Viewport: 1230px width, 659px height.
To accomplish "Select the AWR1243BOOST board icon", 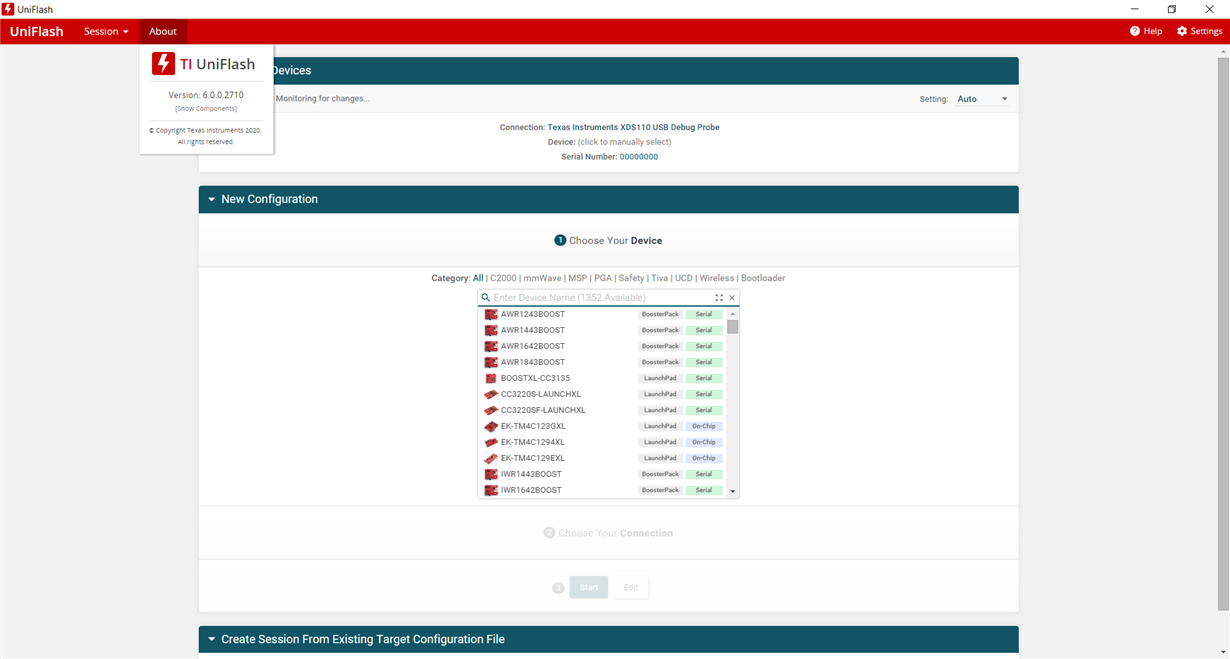I will coord(491,314).
